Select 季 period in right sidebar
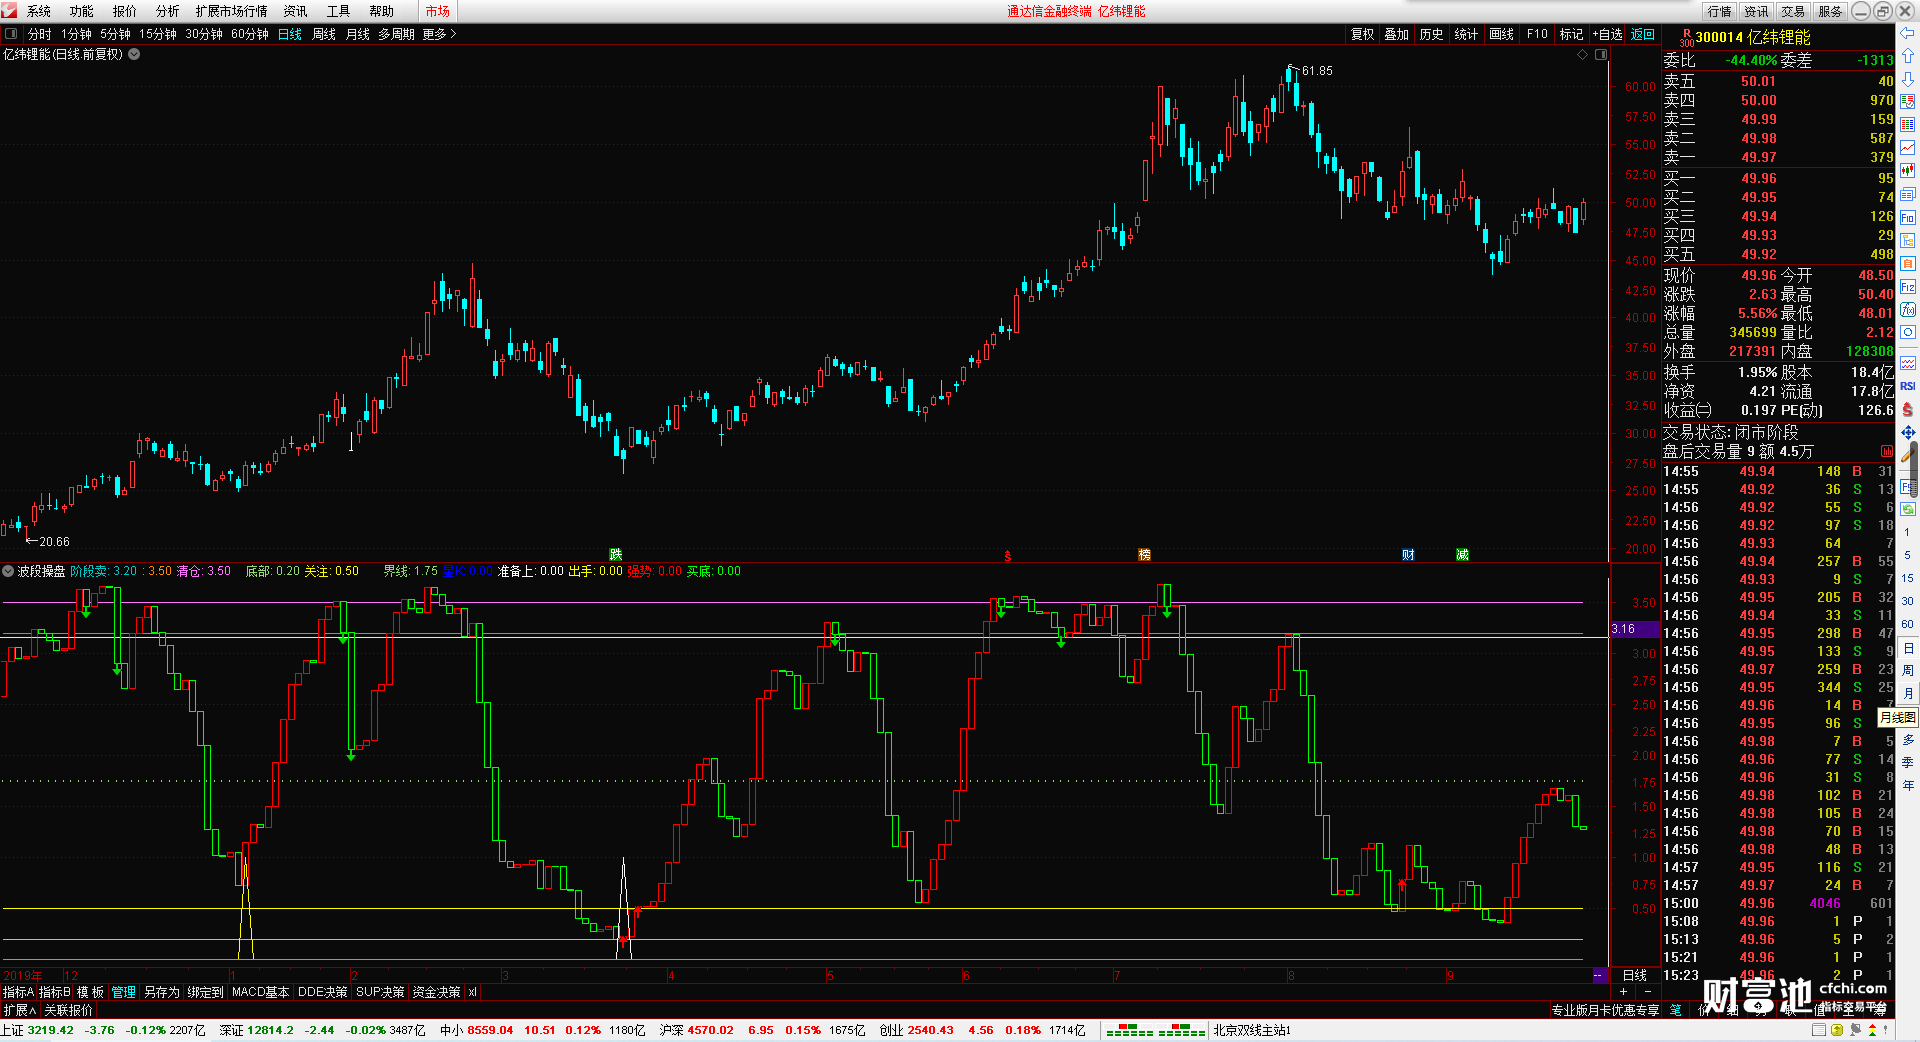Viewport: 1920px width, 1042px height. (x=1908, y=762)
